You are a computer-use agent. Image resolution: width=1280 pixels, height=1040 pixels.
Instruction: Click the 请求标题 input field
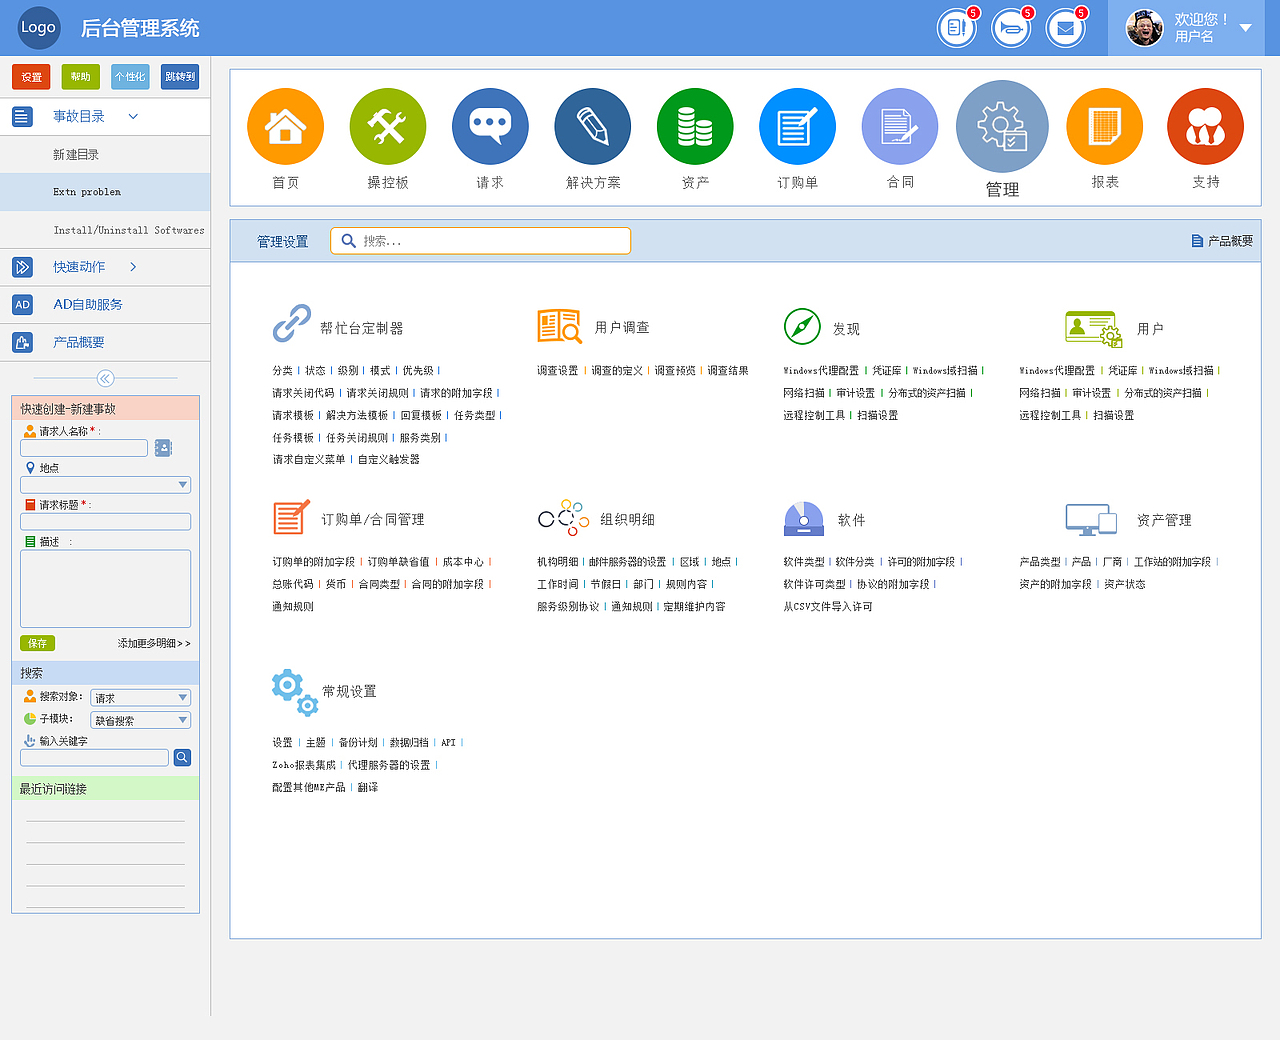[105, 522]
